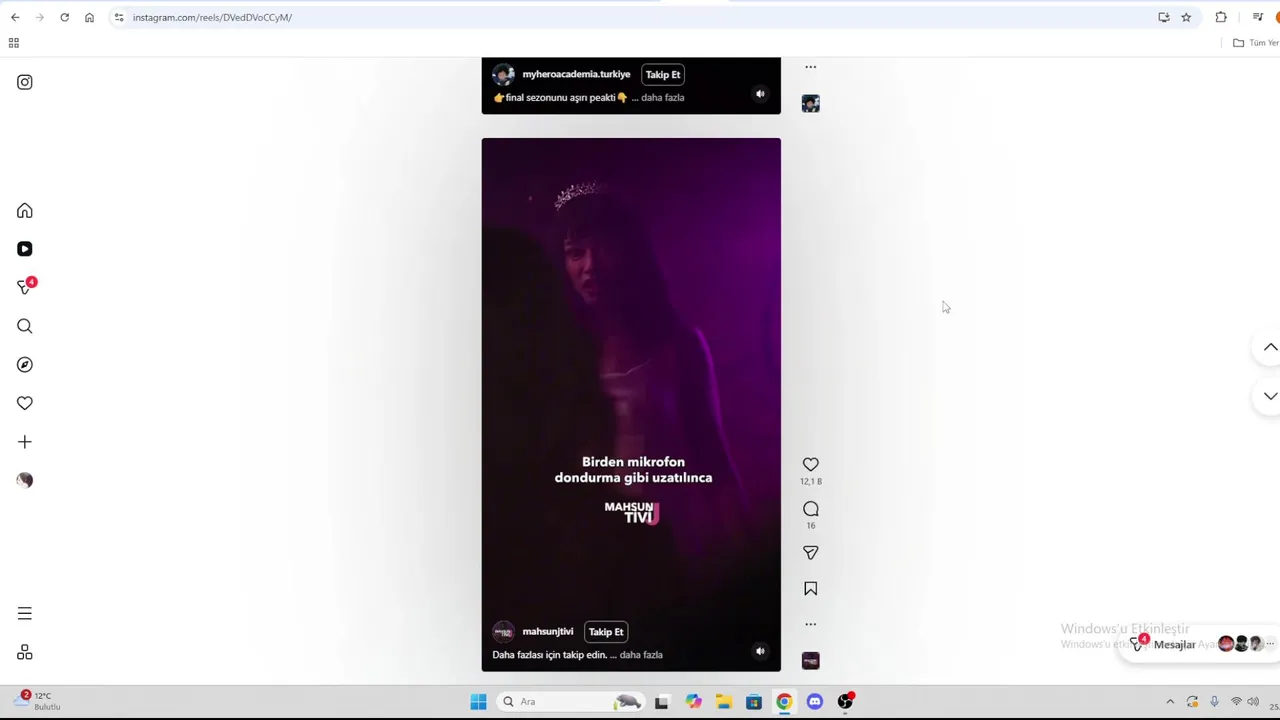This screenshot has width=1280, height=720.
Task: Open the mahsunjtivi profile name link
Action: pos(547,632)
